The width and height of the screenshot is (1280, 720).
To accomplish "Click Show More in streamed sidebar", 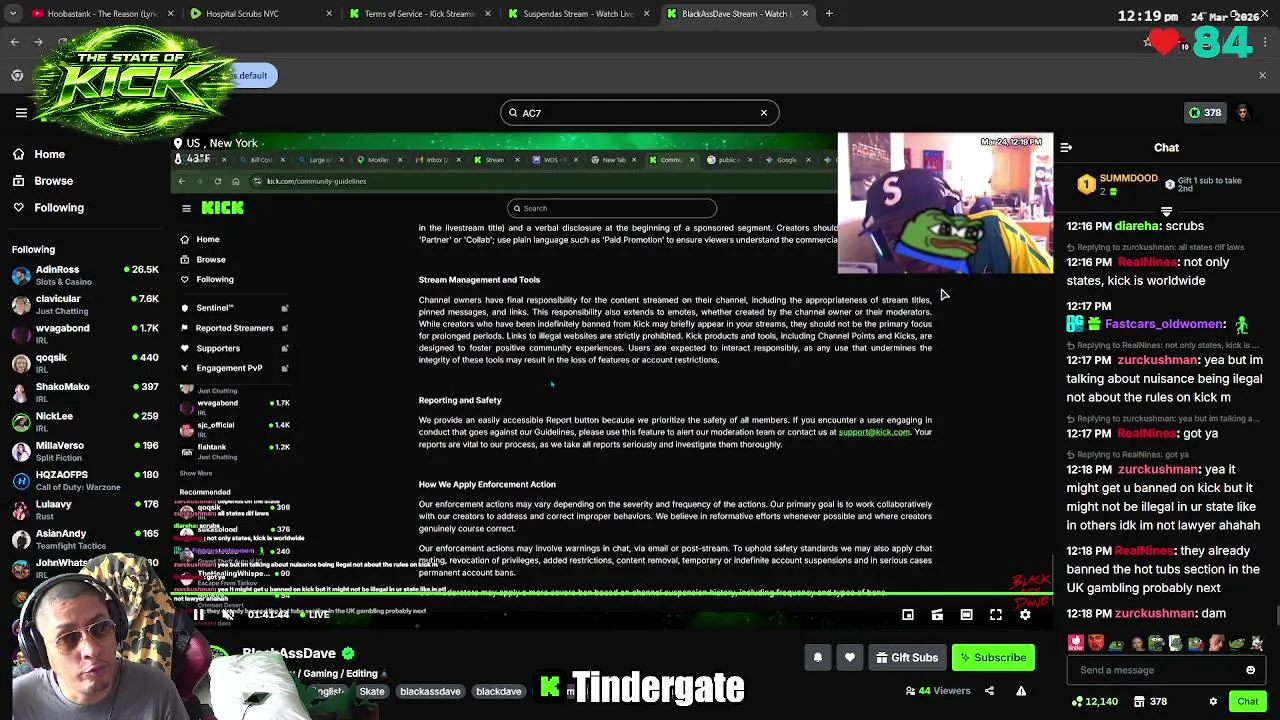I will (x=196, y=473).
